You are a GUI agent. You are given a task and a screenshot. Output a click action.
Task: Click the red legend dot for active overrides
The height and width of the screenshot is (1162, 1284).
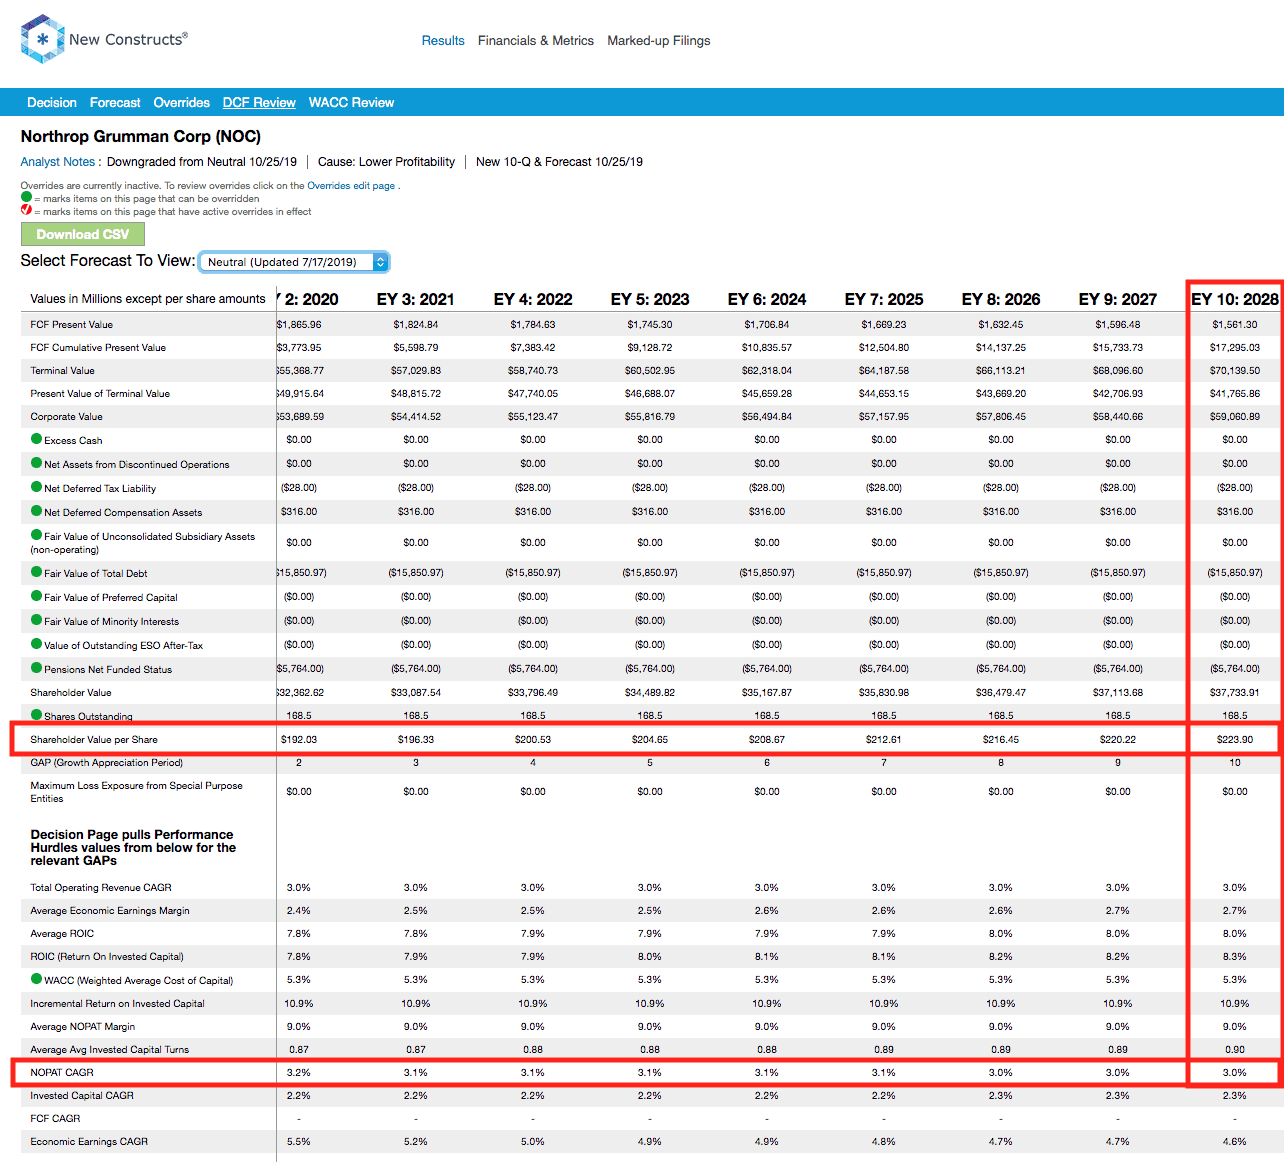[26, 210]
